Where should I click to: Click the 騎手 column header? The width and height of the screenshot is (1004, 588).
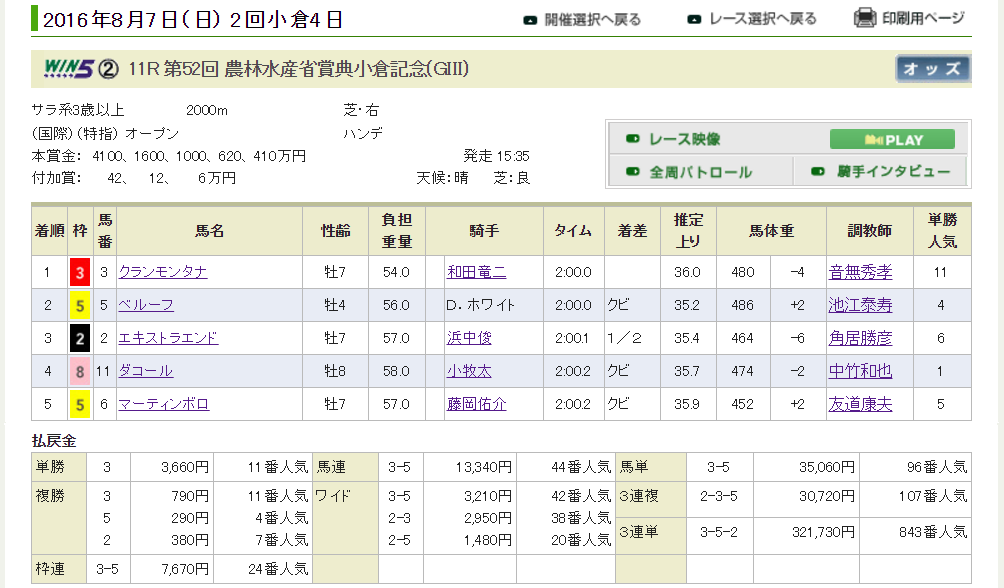click(x=484, y=231)
